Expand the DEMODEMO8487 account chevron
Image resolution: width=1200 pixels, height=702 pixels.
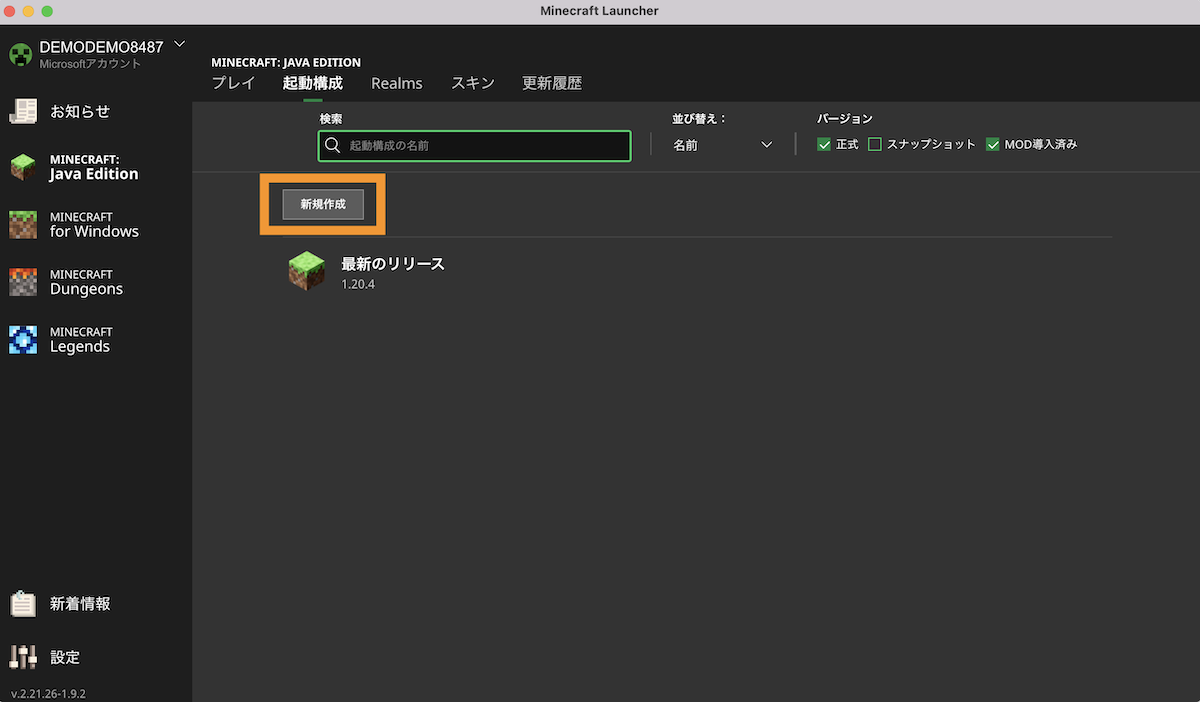point(180,44)
